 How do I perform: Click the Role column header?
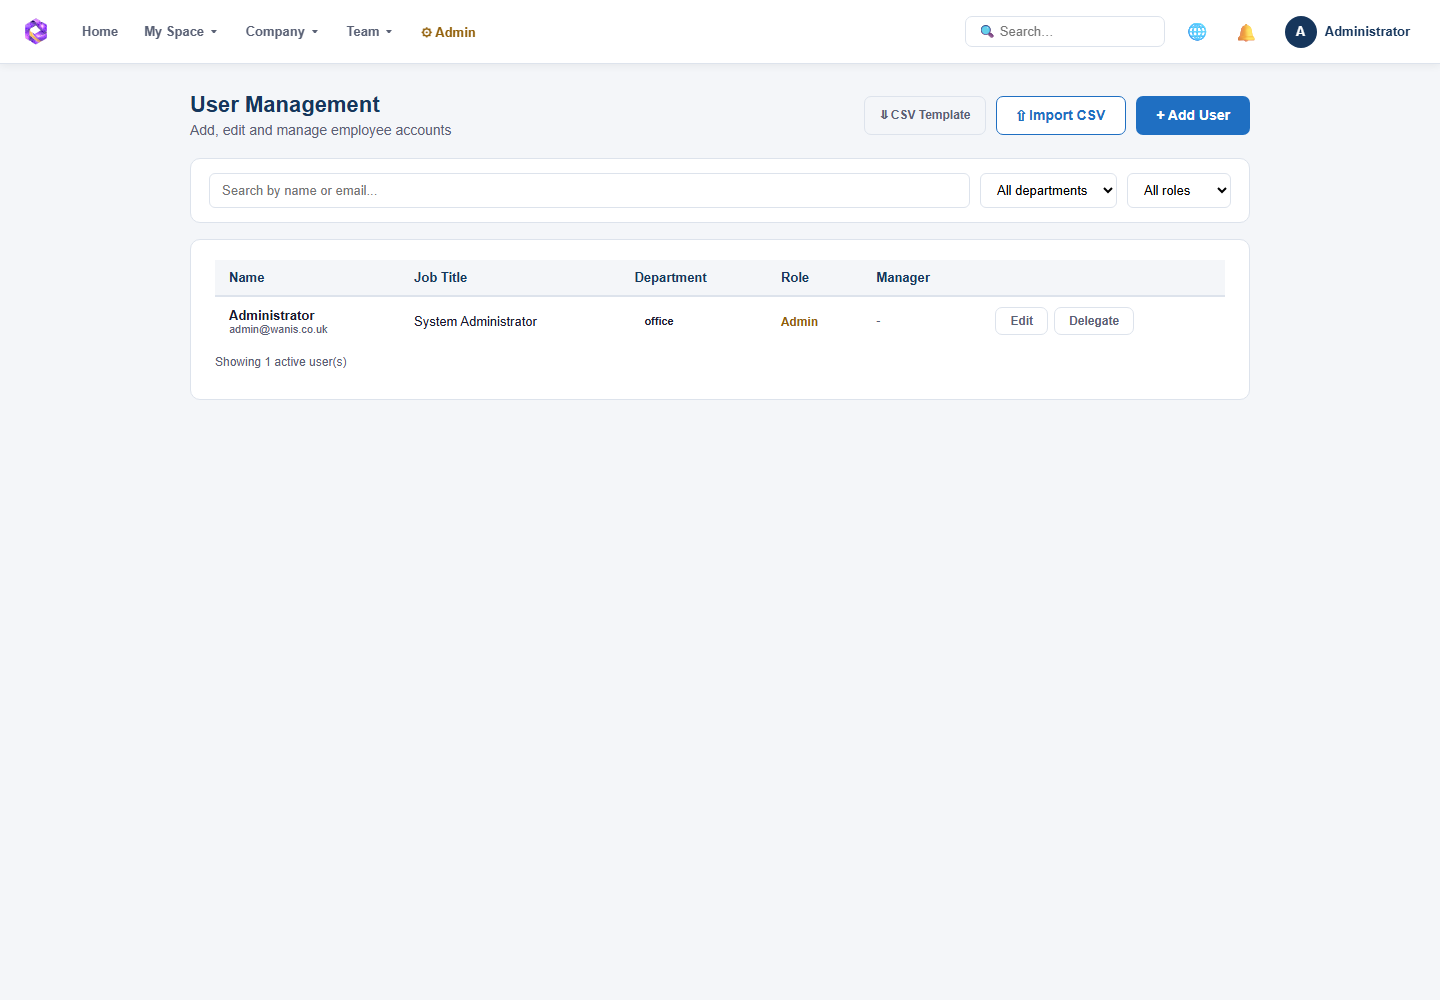[795, 278]
